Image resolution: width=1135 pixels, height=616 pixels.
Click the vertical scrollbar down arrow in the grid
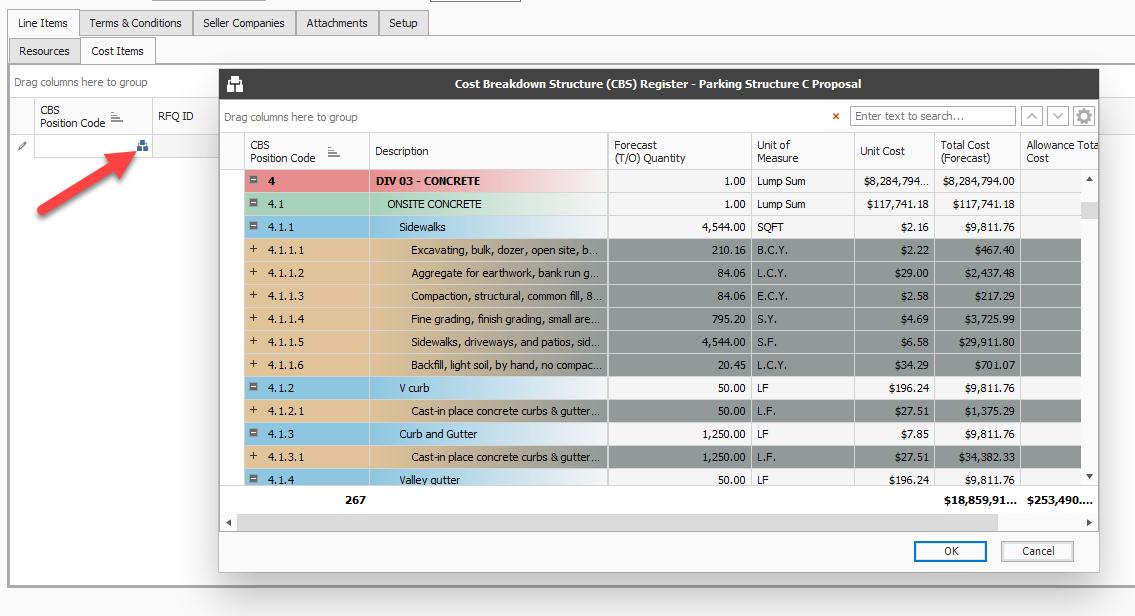point(1090,477)
